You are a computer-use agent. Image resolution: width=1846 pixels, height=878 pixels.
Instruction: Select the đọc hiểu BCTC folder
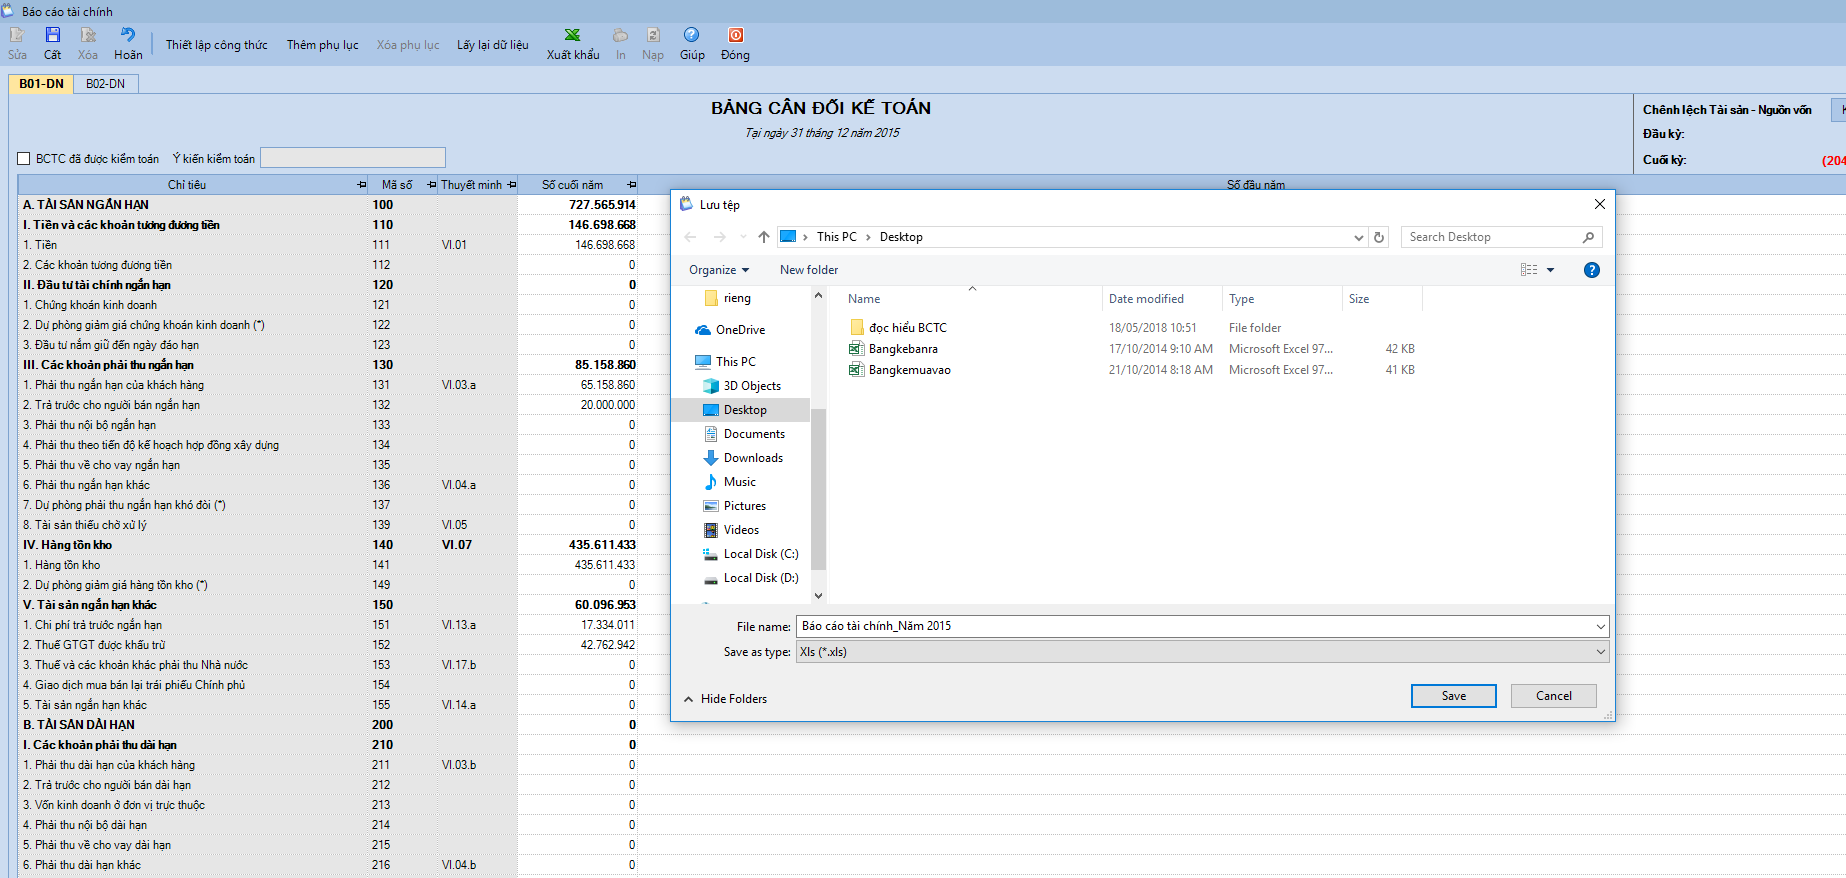click(x=898, y=328)
